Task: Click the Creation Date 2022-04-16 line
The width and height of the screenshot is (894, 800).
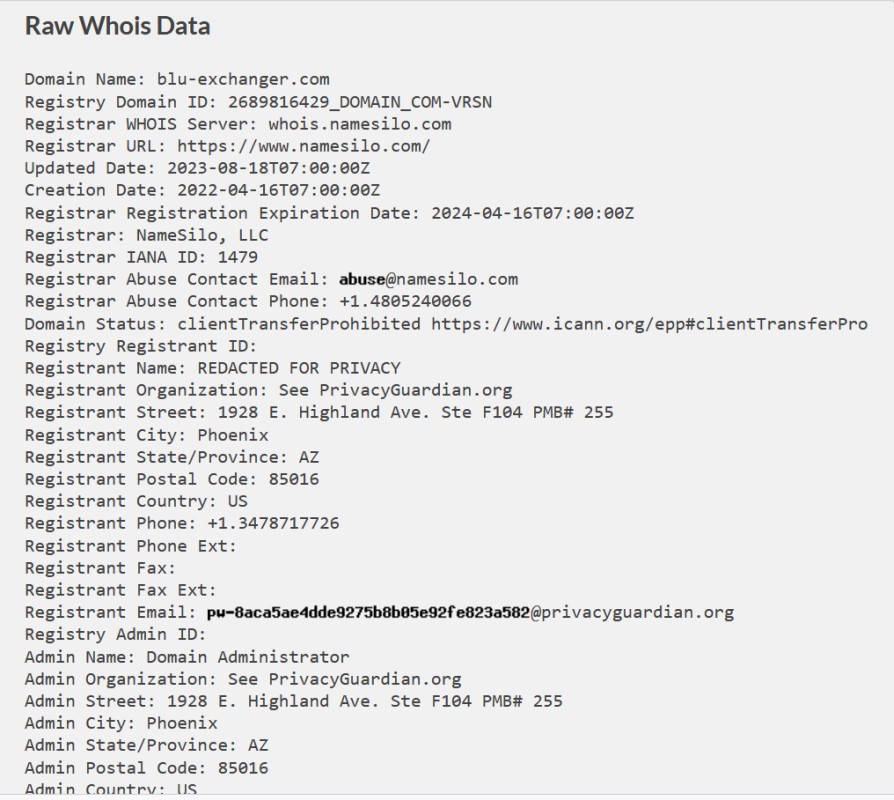Action: [202, 190]
